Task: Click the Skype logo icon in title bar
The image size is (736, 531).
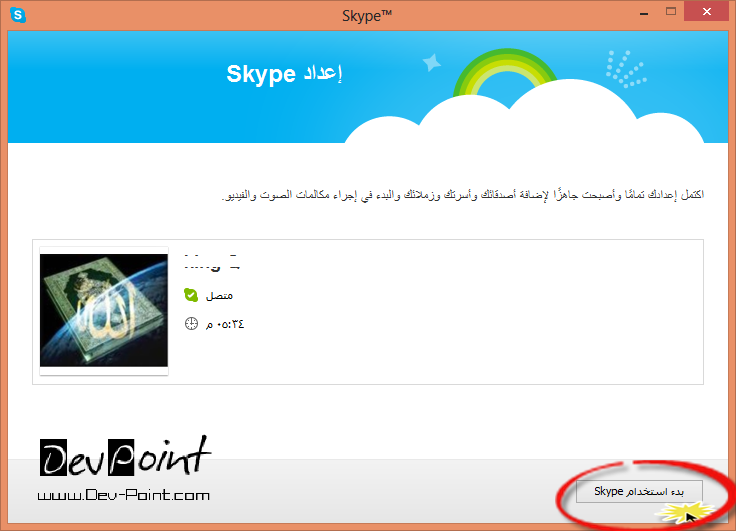Action: click(x=18, y=15)
